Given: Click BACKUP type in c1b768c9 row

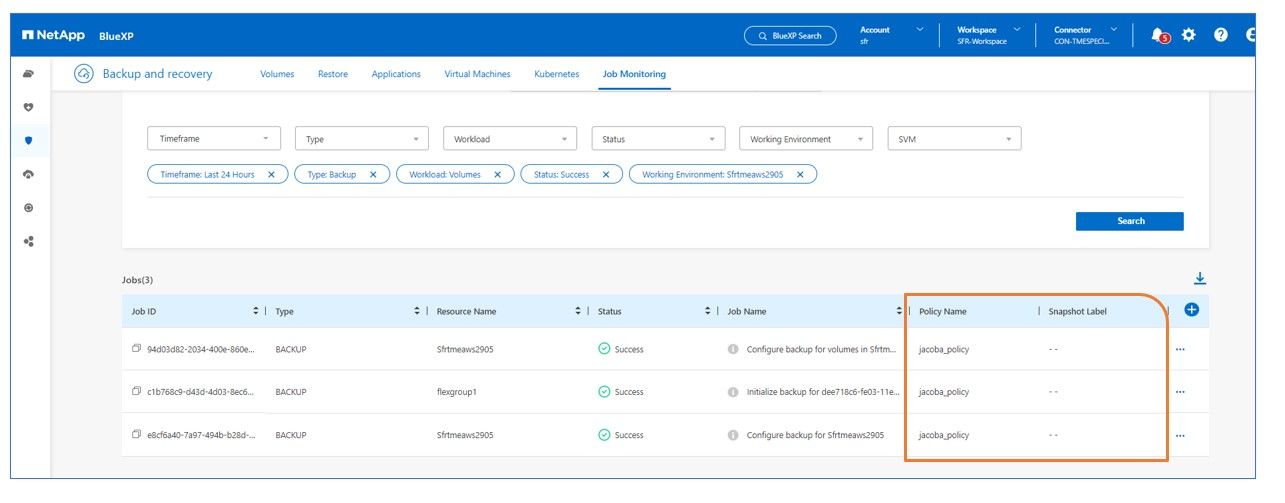Looking at the screenshot, I should click(x=291, y=392).
